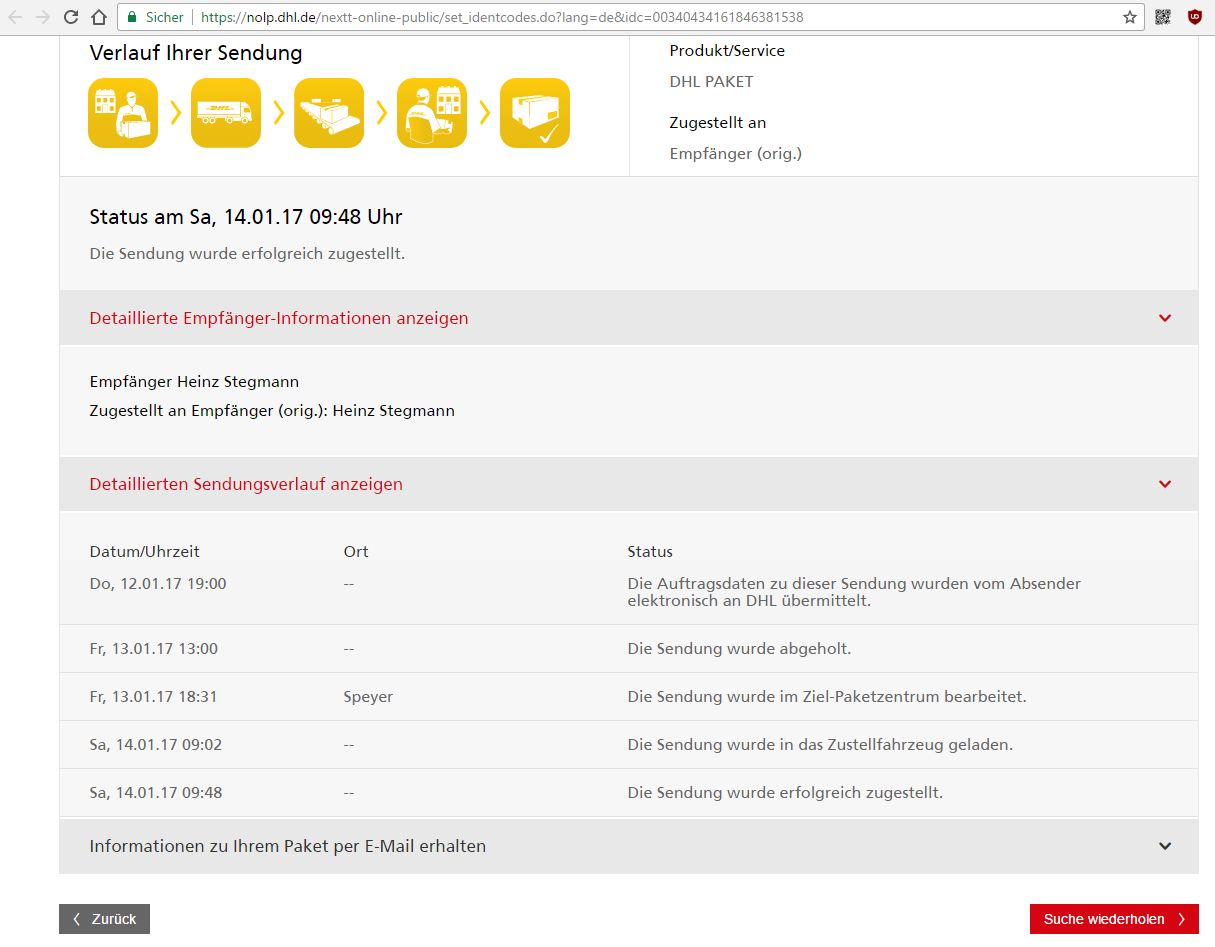Expand email info section with dark chevron

(1165, 846)
